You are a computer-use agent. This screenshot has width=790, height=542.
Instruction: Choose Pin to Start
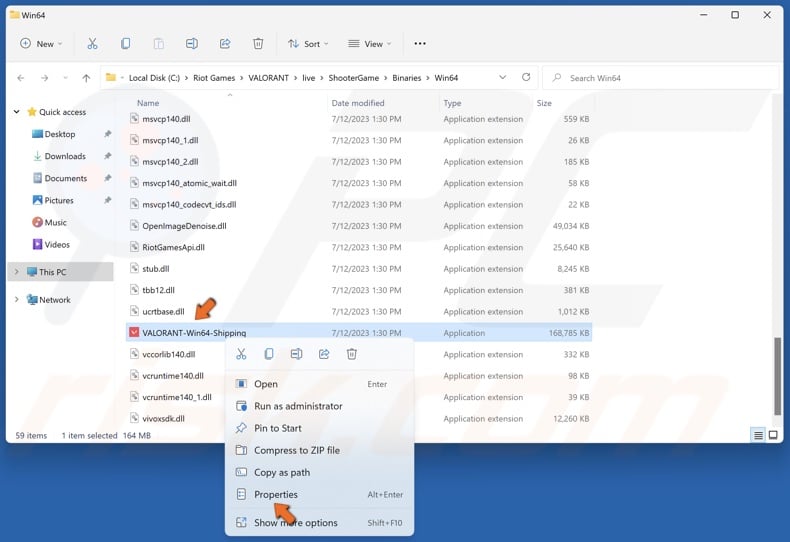pos(319,428)
